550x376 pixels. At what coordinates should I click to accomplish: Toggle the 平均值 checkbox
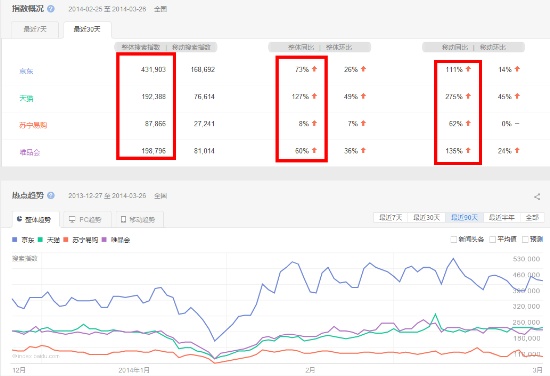click(x=492, y=240)
